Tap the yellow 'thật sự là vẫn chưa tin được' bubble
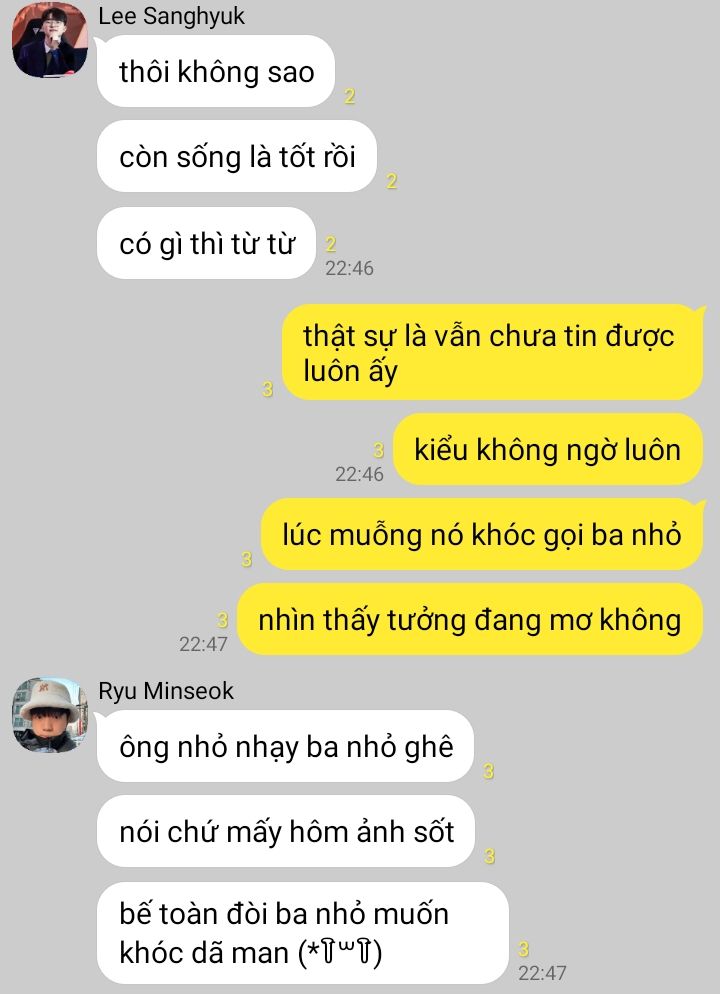 pyautogui.click(x=493, y=352)
